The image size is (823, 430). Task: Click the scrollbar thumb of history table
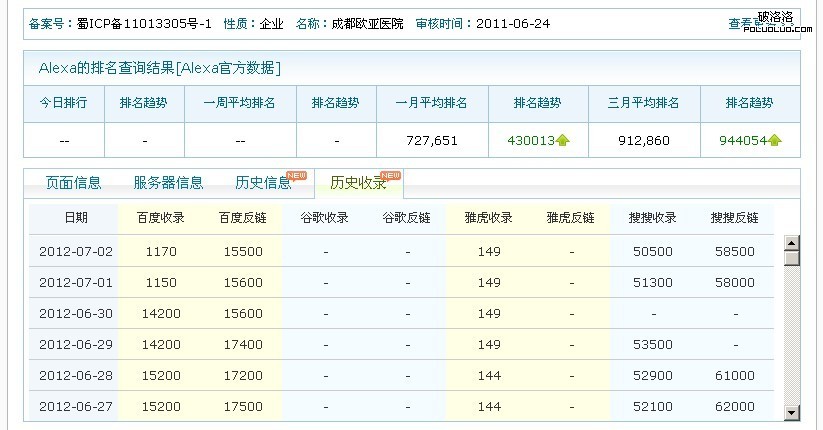791,258
